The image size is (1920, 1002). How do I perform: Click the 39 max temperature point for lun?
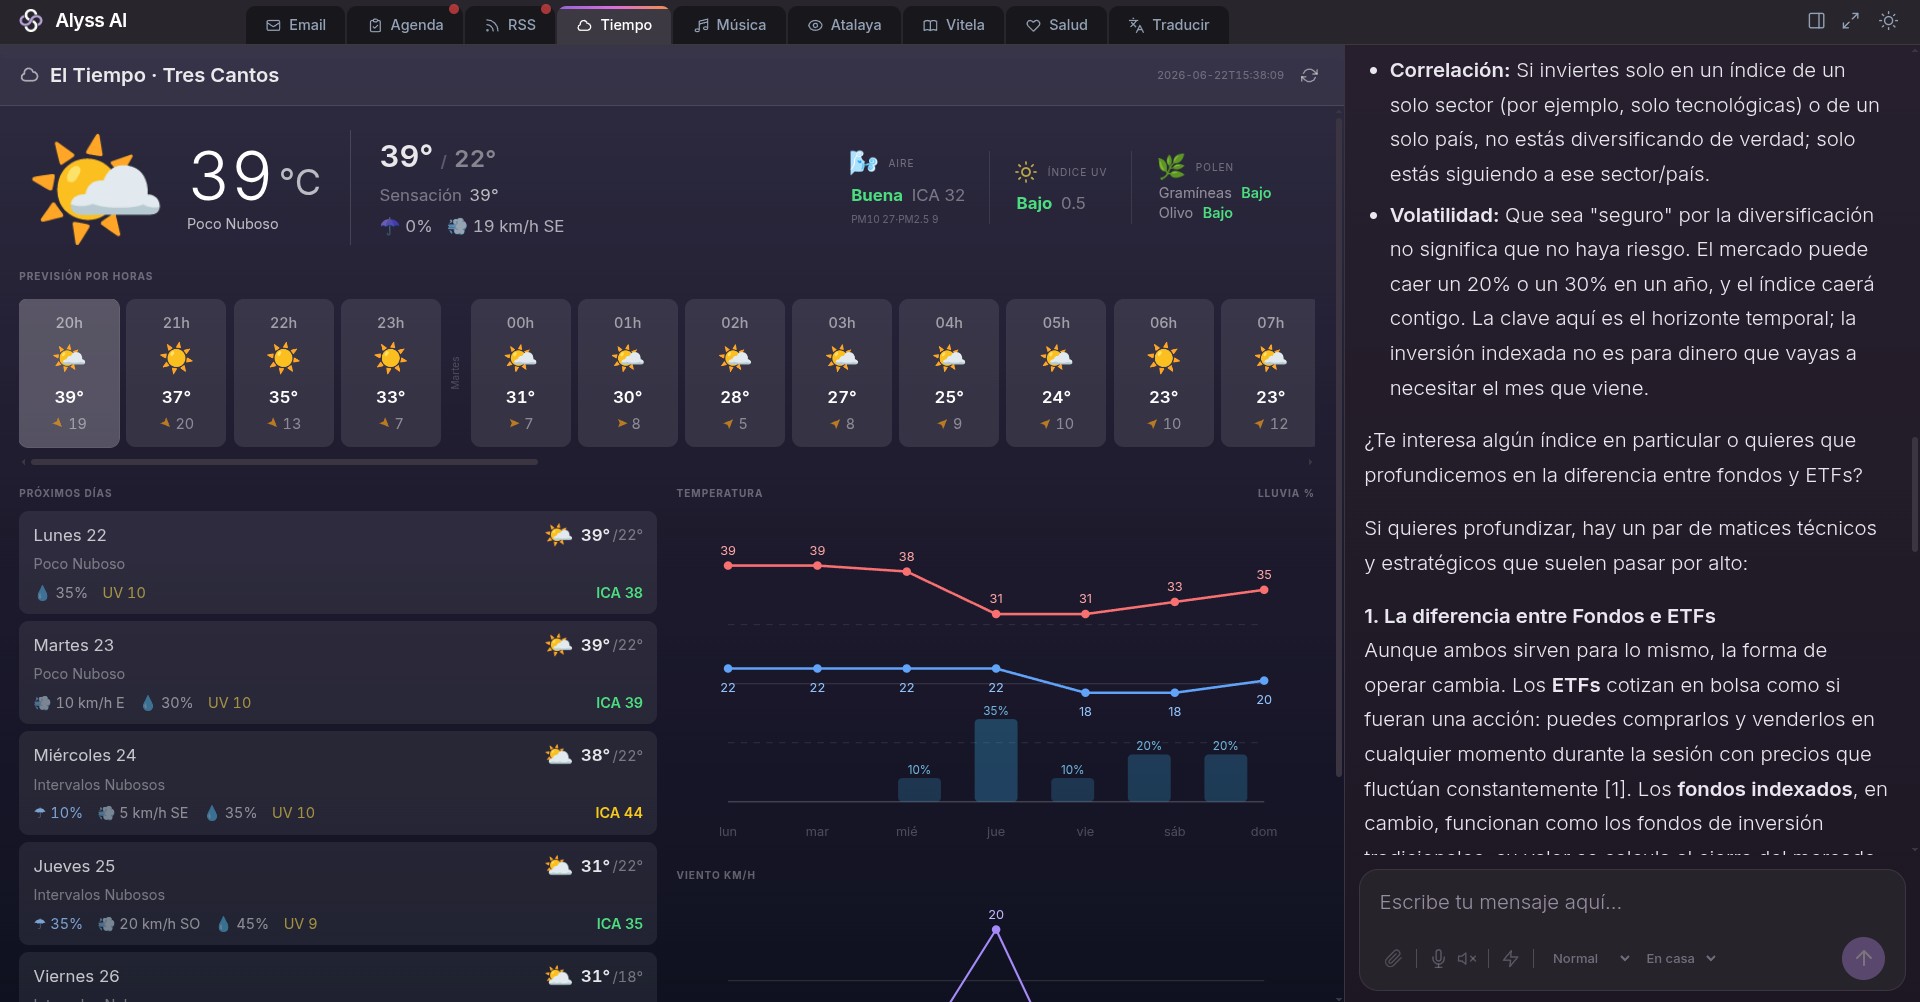[x=728, y=566]
